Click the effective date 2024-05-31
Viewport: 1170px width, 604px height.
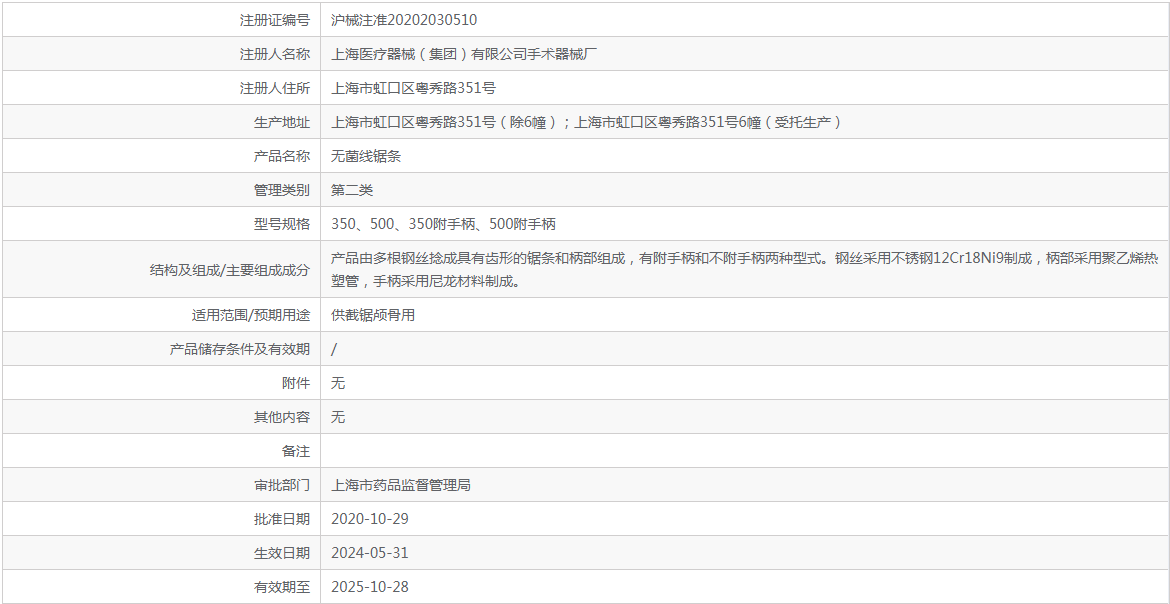pyautogui.click(x=370, y=553)
